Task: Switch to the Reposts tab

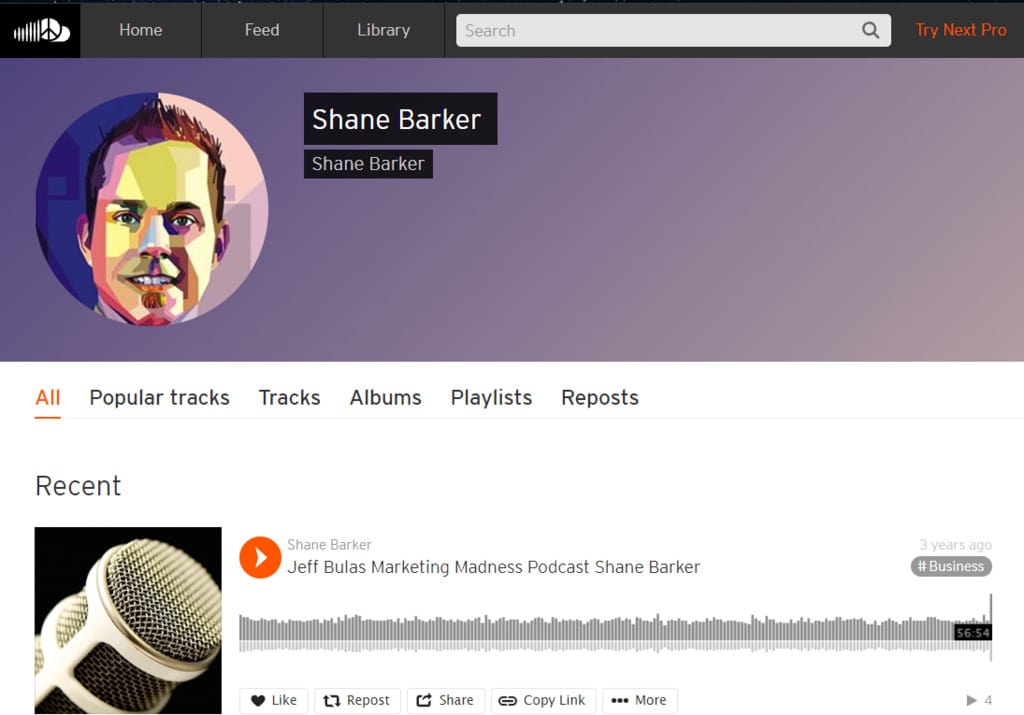Action: click(x=600, y=398)
